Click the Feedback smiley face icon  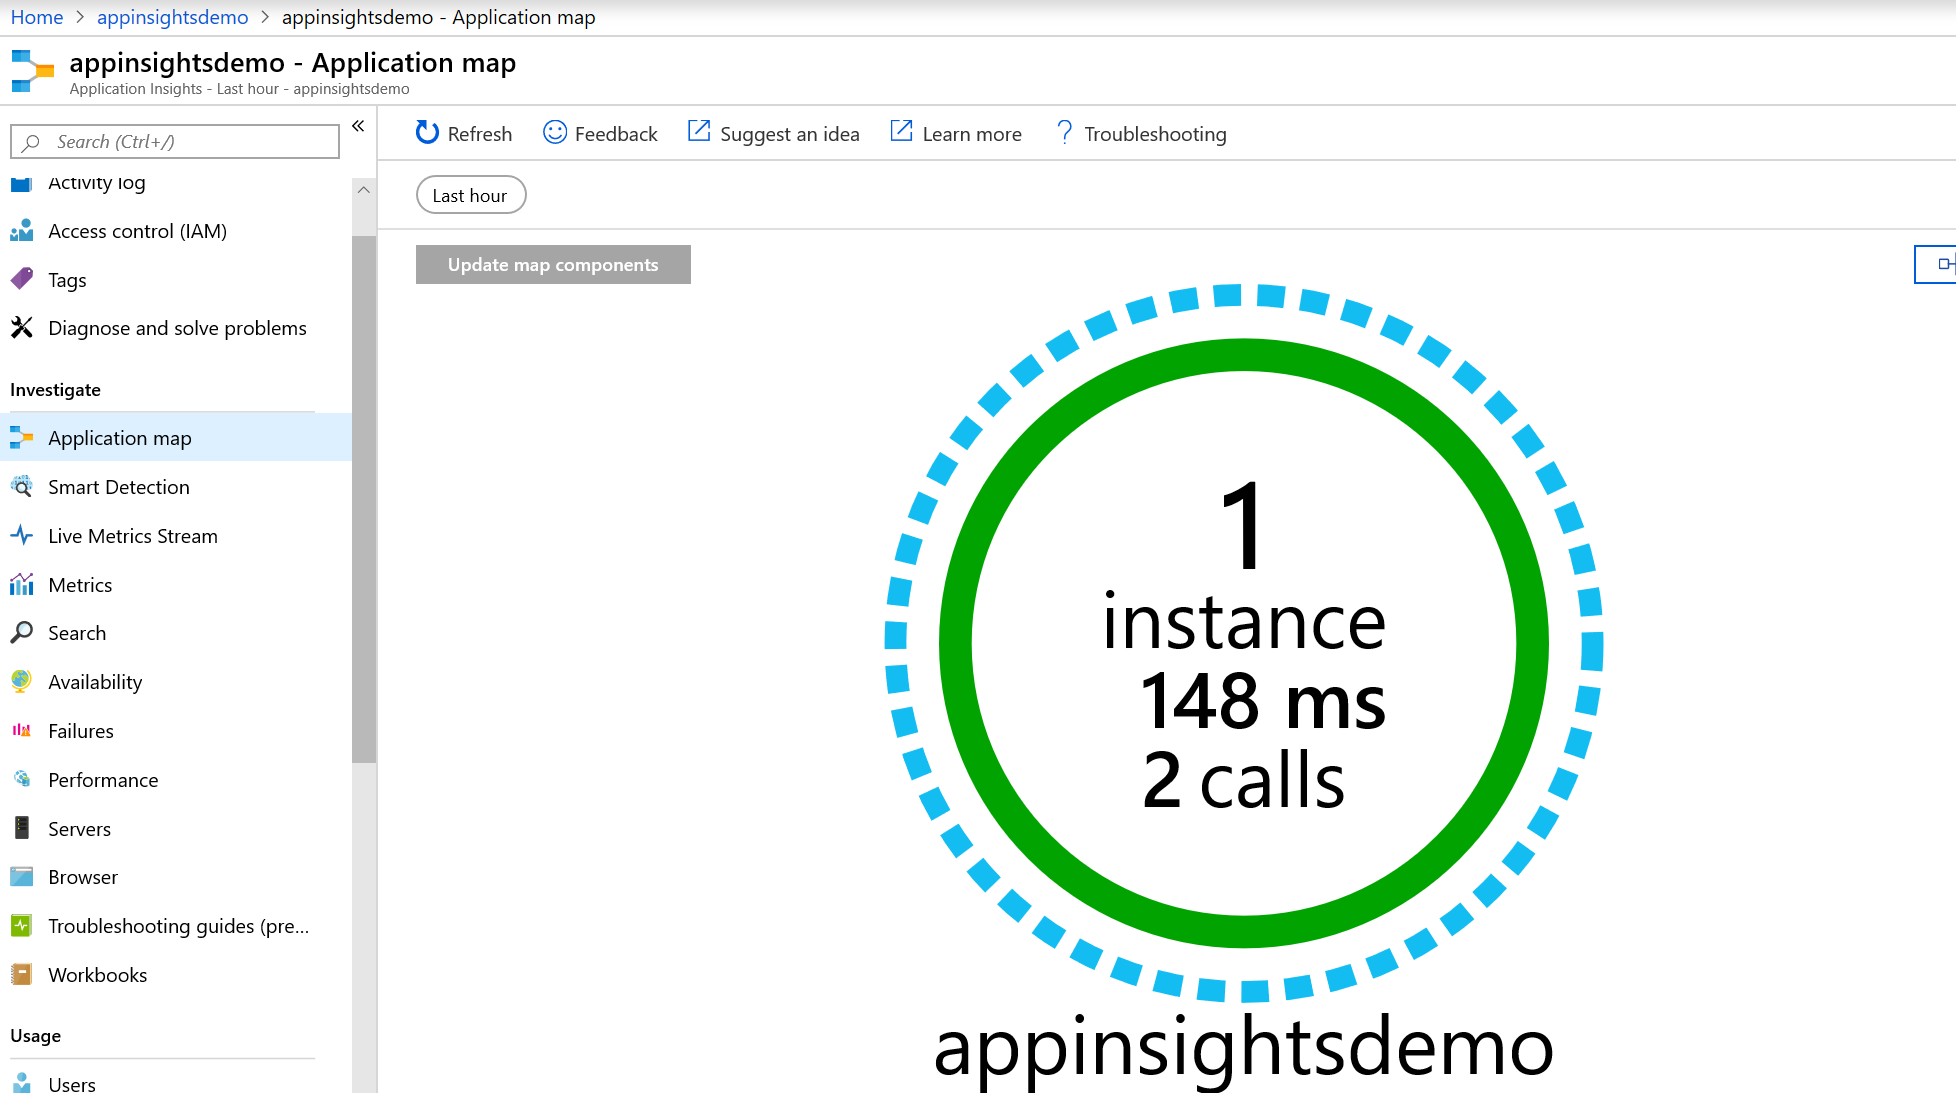[555, 132]
